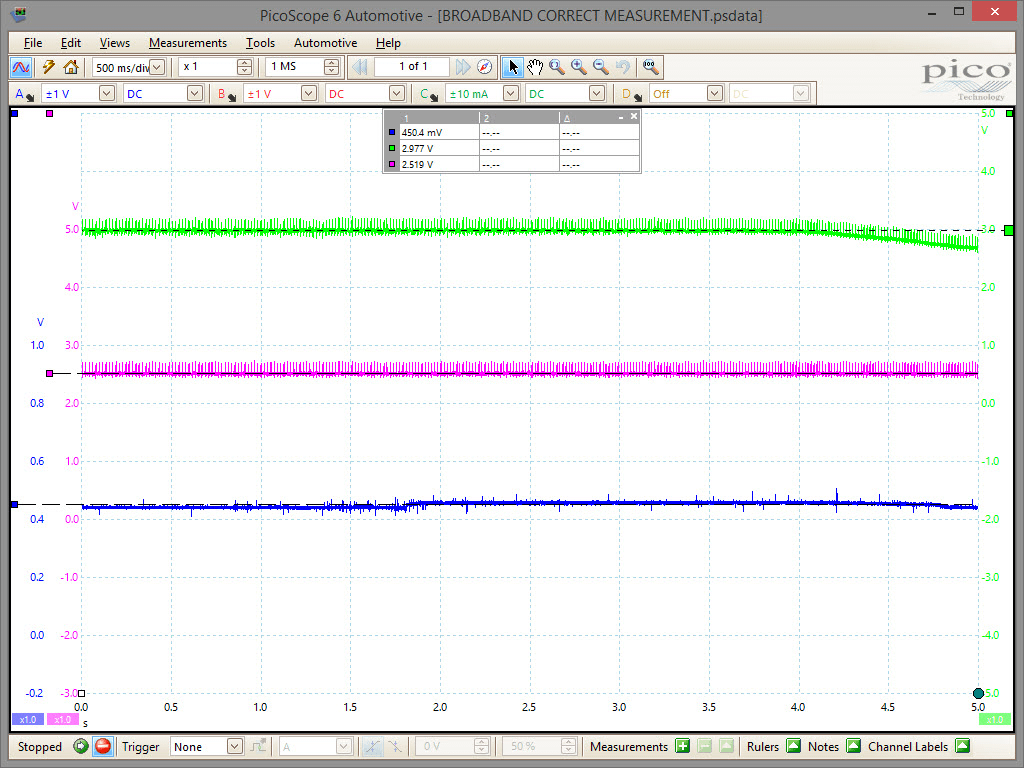The width and height of the screenshot is (1024, 768).
Task: Expand the 500 ms/div timebase dropdown
Action: pyautogui.click(x=157, y=67)
